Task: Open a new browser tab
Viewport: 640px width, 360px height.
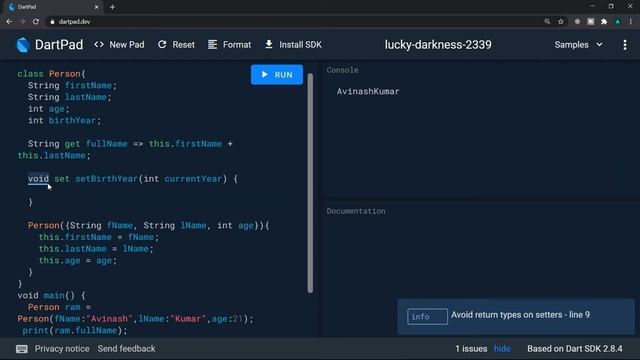Action: click(112, 7)
